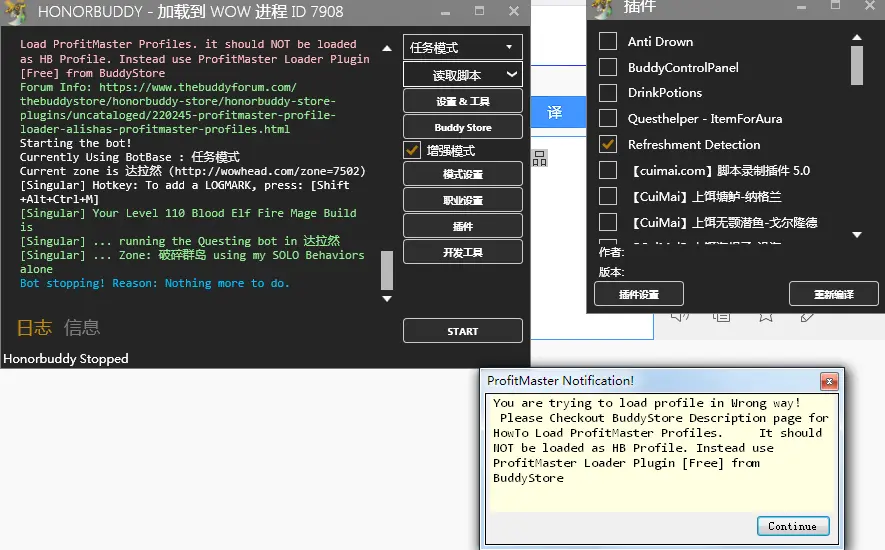885x550 pixels.
Task: Click the star favorite icon in the background page
Action: click(x=765, y=317)
